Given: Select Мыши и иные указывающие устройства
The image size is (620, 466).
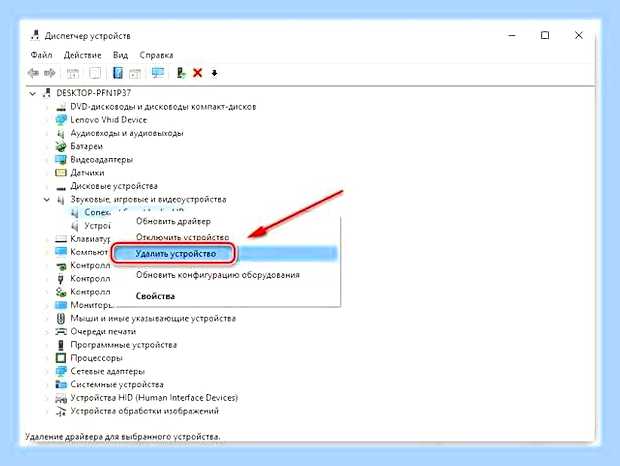Looking at the screenshot, I should (x=153, y=318).
